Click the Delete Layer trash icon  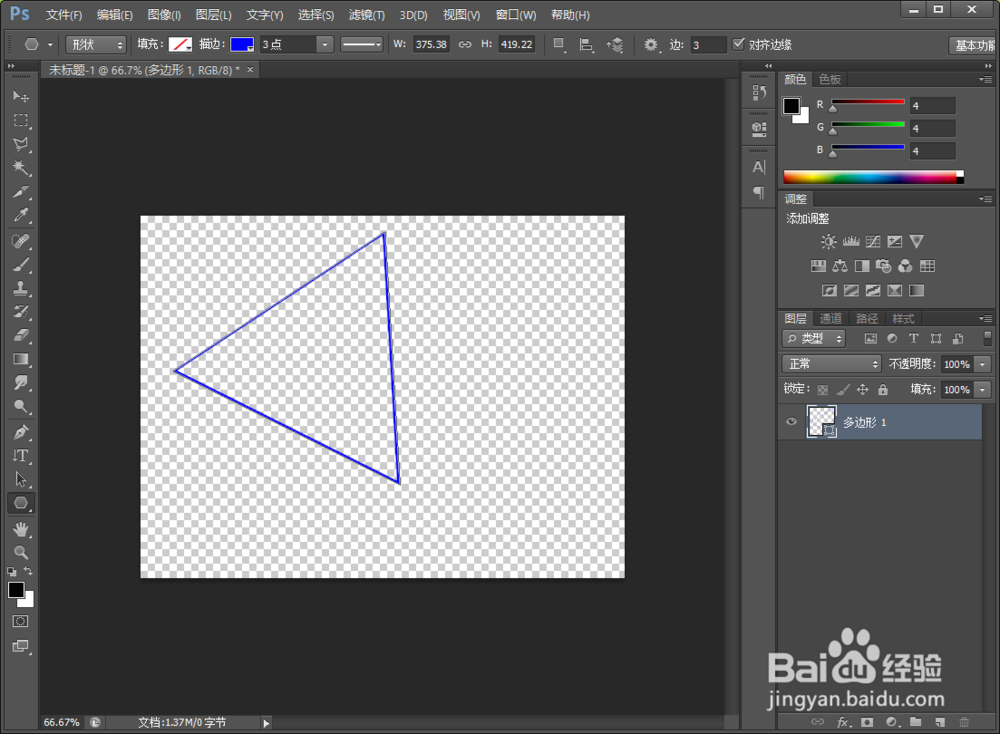pyautogui.click(x=964, y=722)
